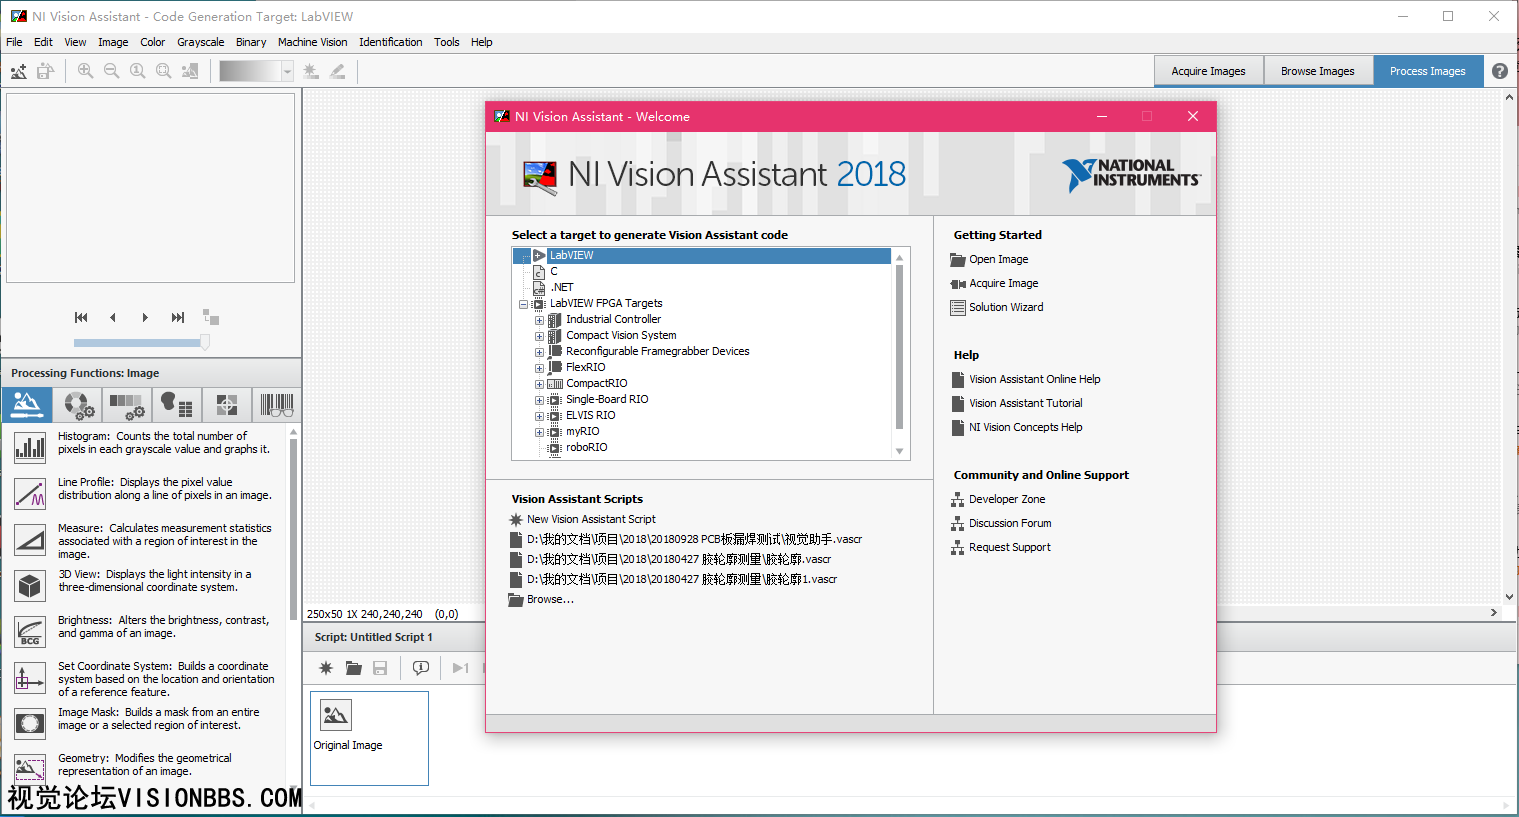The image size is (1519, 817).
Task: Expand the ELVIS RIO tree node
Action: [539, 416]
